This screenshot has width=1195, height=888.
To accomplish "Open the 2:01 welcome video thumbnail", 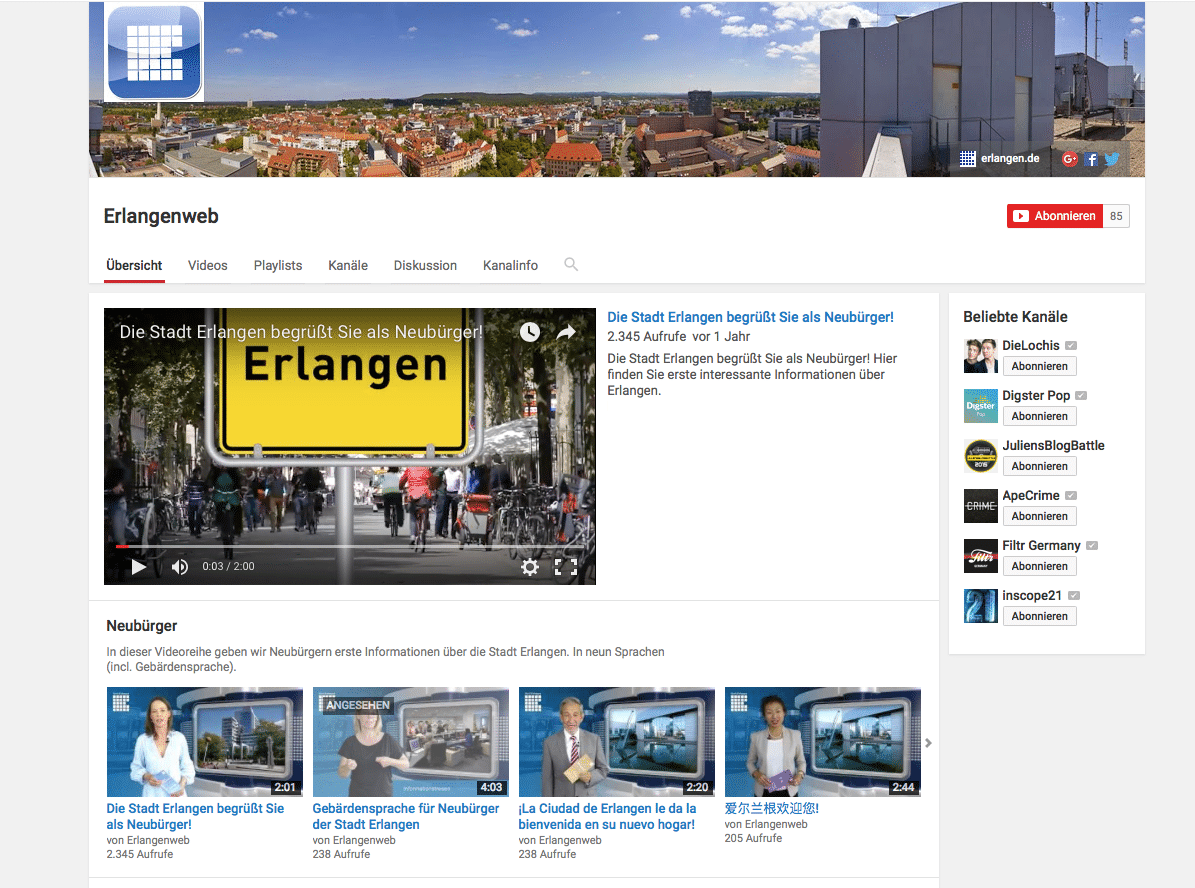I will click(204, 742).
